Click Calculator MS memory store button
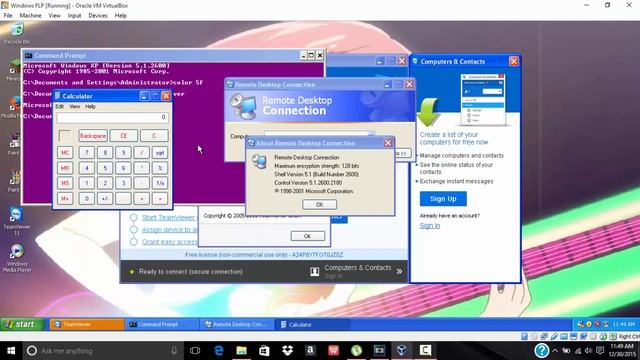This screenshot has width=640, height=360. coord(65,183)
